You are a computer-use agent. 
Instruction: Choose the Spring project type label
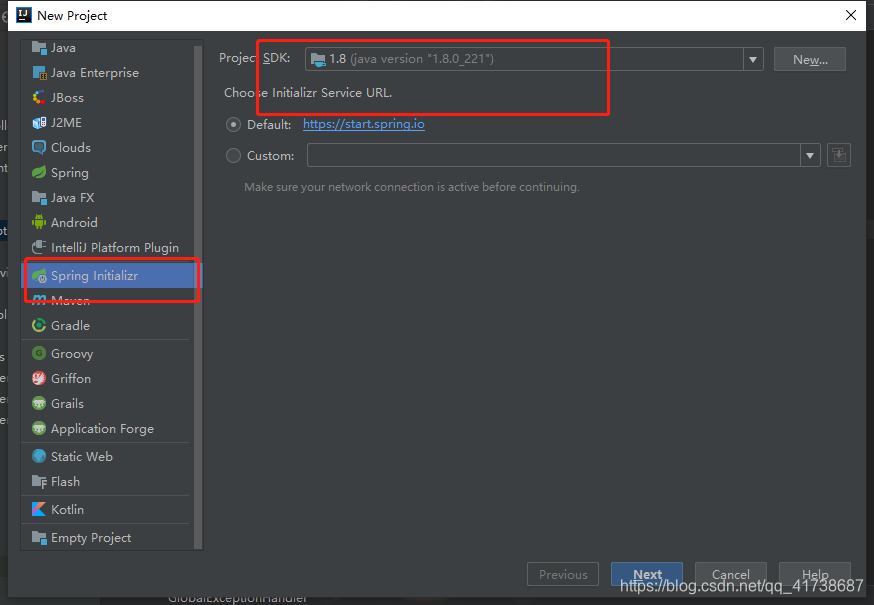(x=70, y=173)
